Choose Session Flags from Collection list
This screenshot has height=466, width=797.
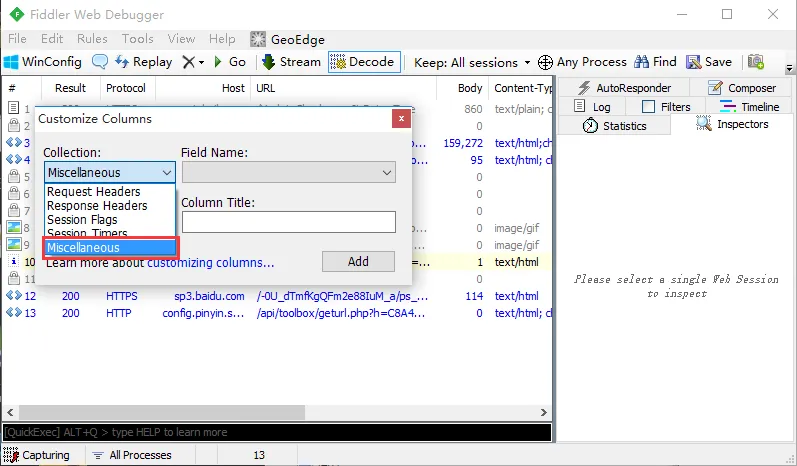click(82, 220)
